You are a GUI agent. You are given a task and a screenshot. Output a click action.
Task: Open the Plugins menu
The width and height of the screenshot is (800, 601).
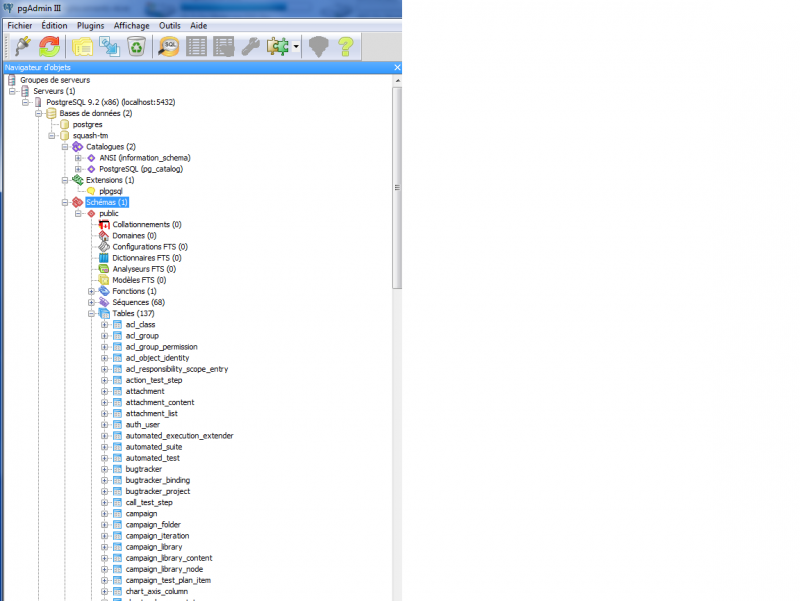(90, 26)
